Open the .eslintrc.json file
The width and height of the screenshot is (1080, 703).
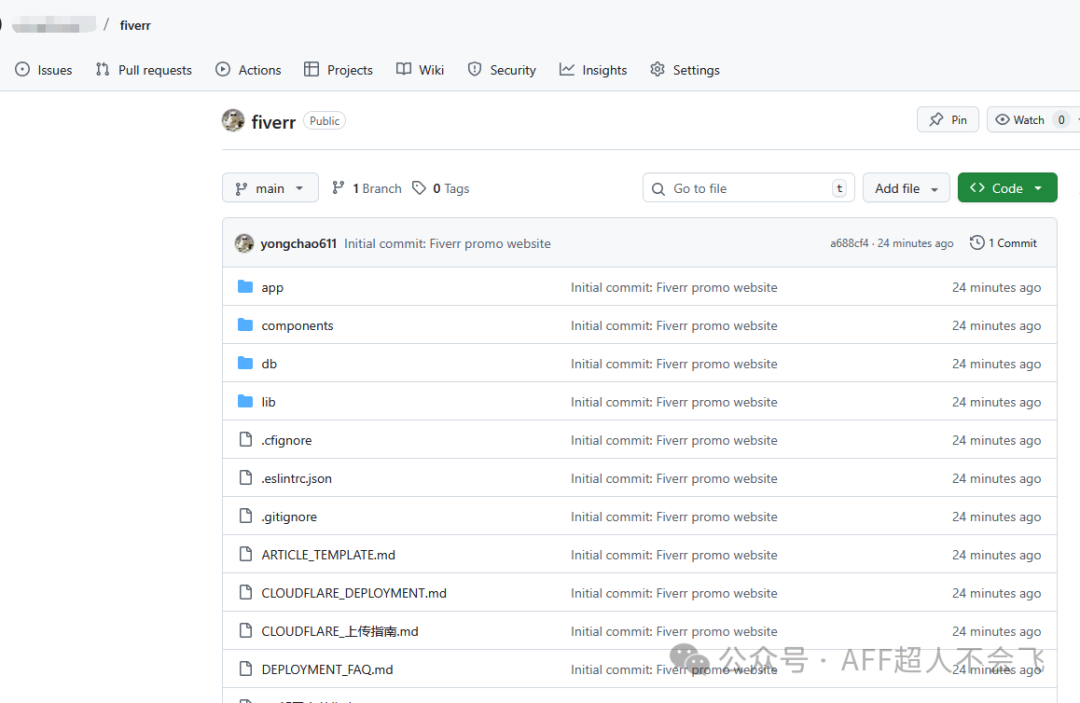coord(296,479)
